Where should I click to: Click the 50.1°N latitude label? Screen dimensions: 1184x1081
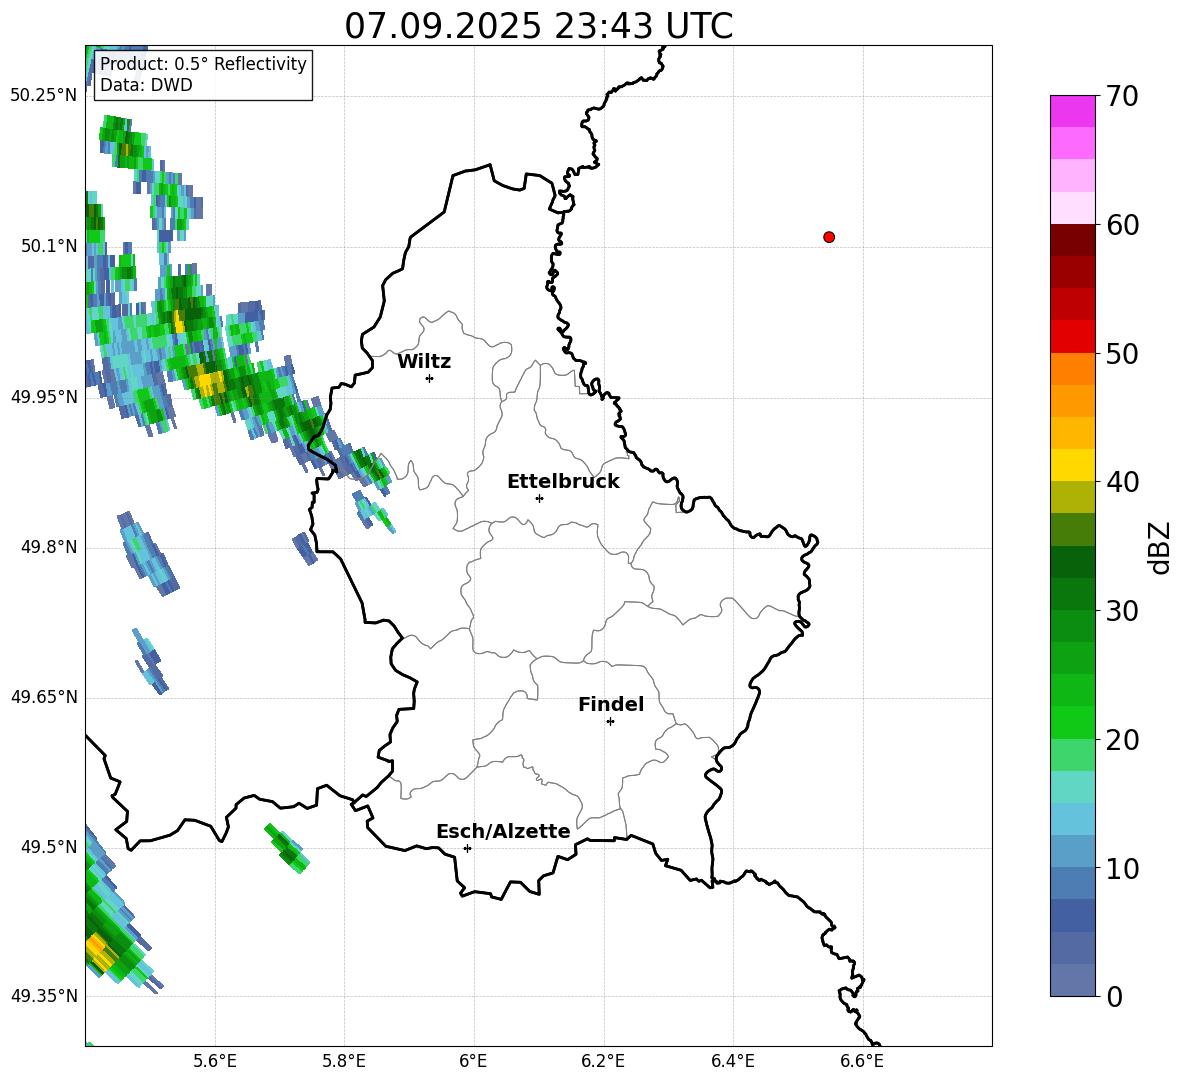coord(49,246)
